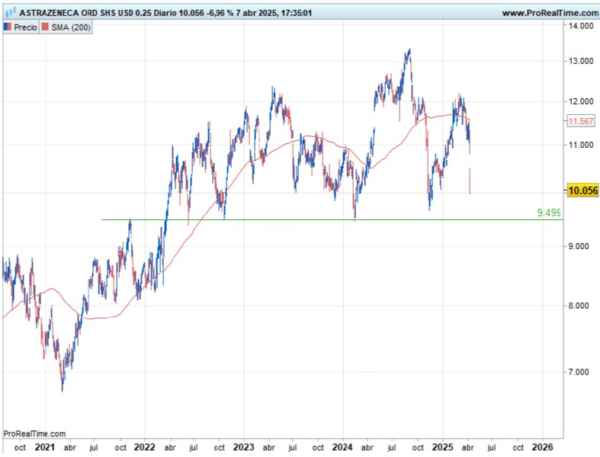Click the green 9.495 support level label
This screenshot has height=457, width=600.
pos(548,213)
